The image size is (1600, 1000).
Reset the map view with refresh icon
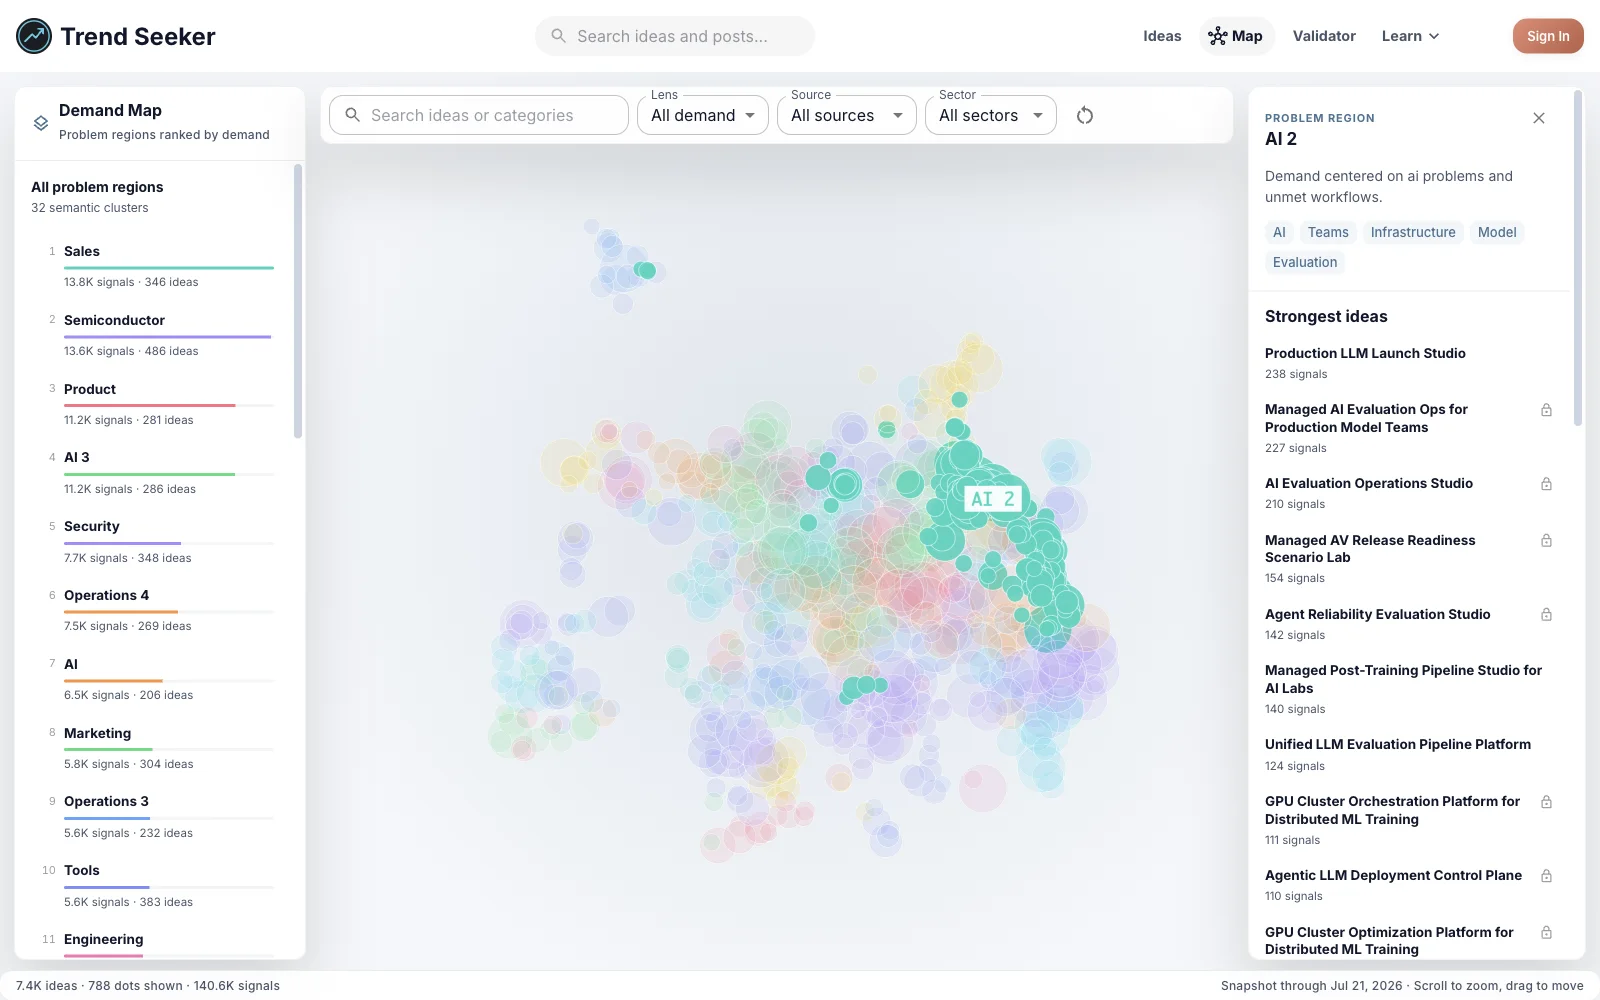point(1085,115)
